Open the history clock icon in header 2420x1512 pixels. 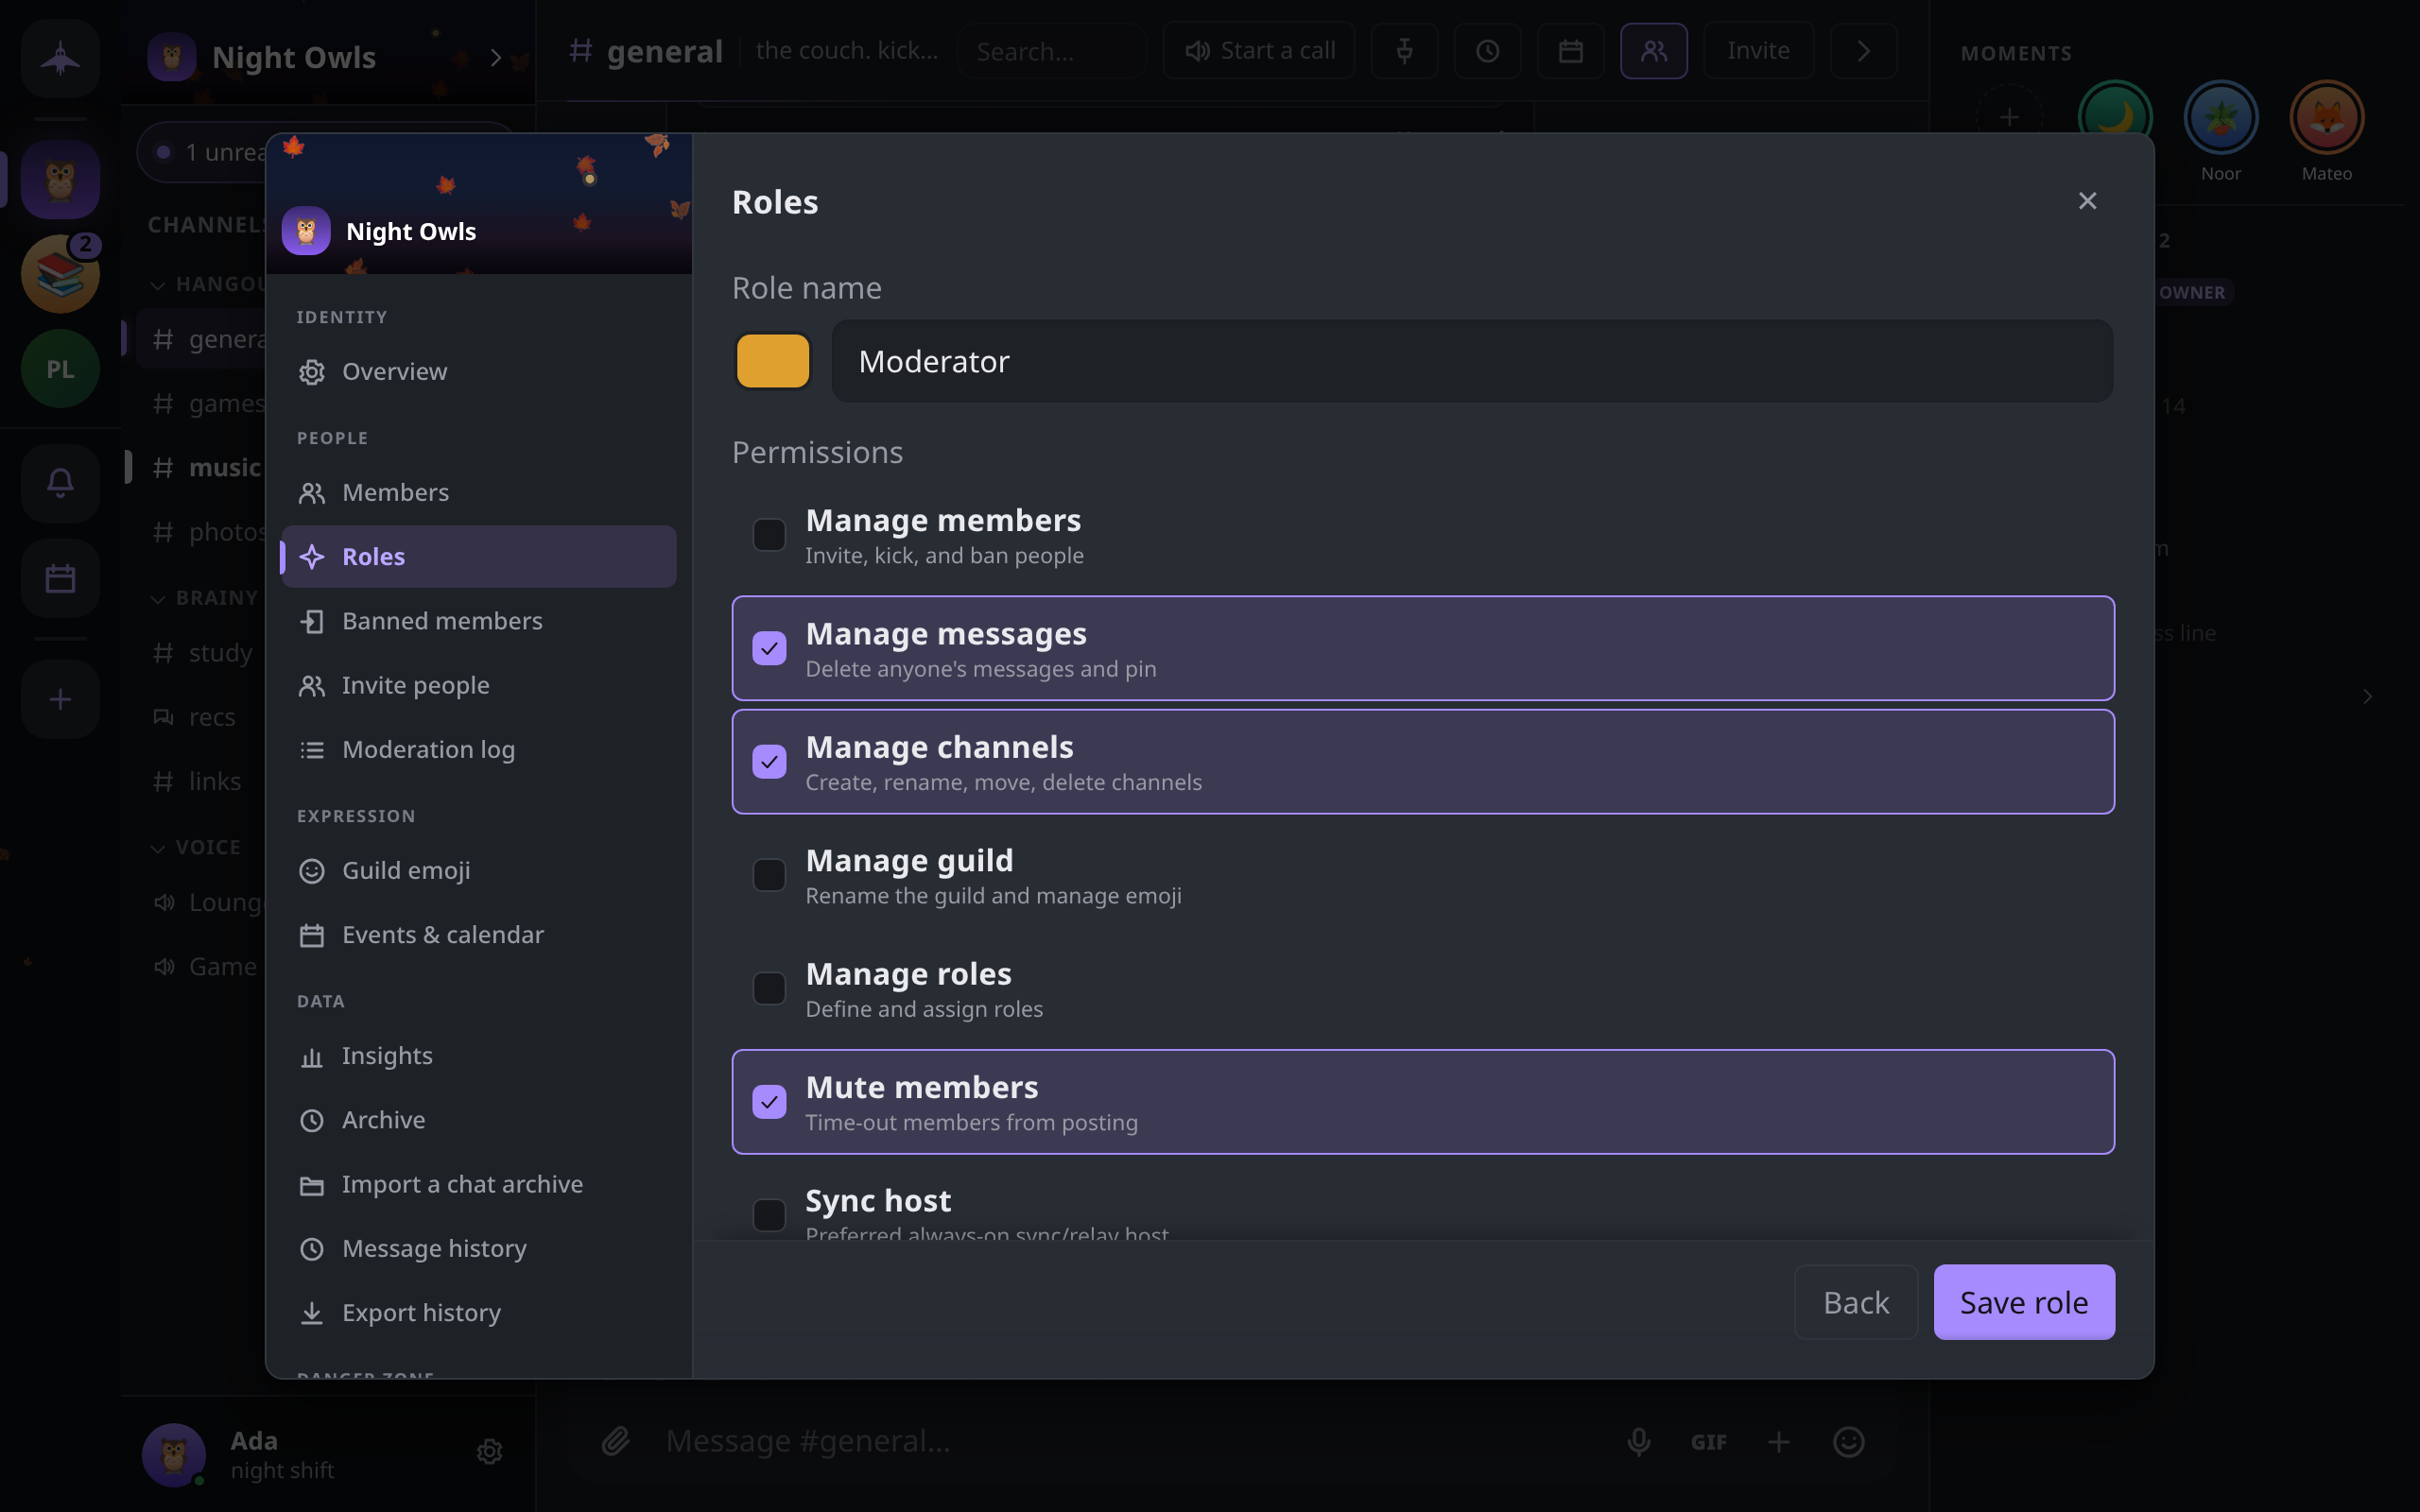1487,51
